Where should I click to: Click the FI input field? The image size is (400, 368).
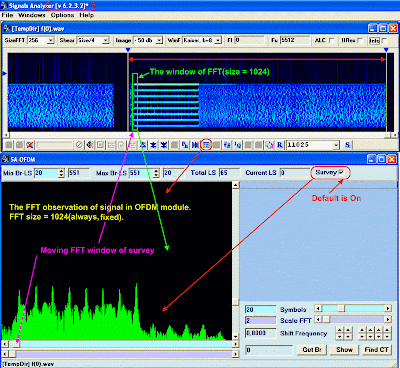(249, 40)
